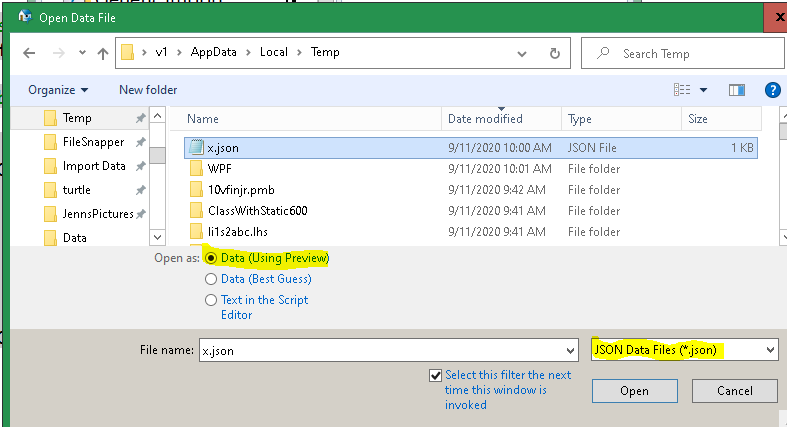Expand the File name history dropdown

pyautogui.click(x=570, y=350)
